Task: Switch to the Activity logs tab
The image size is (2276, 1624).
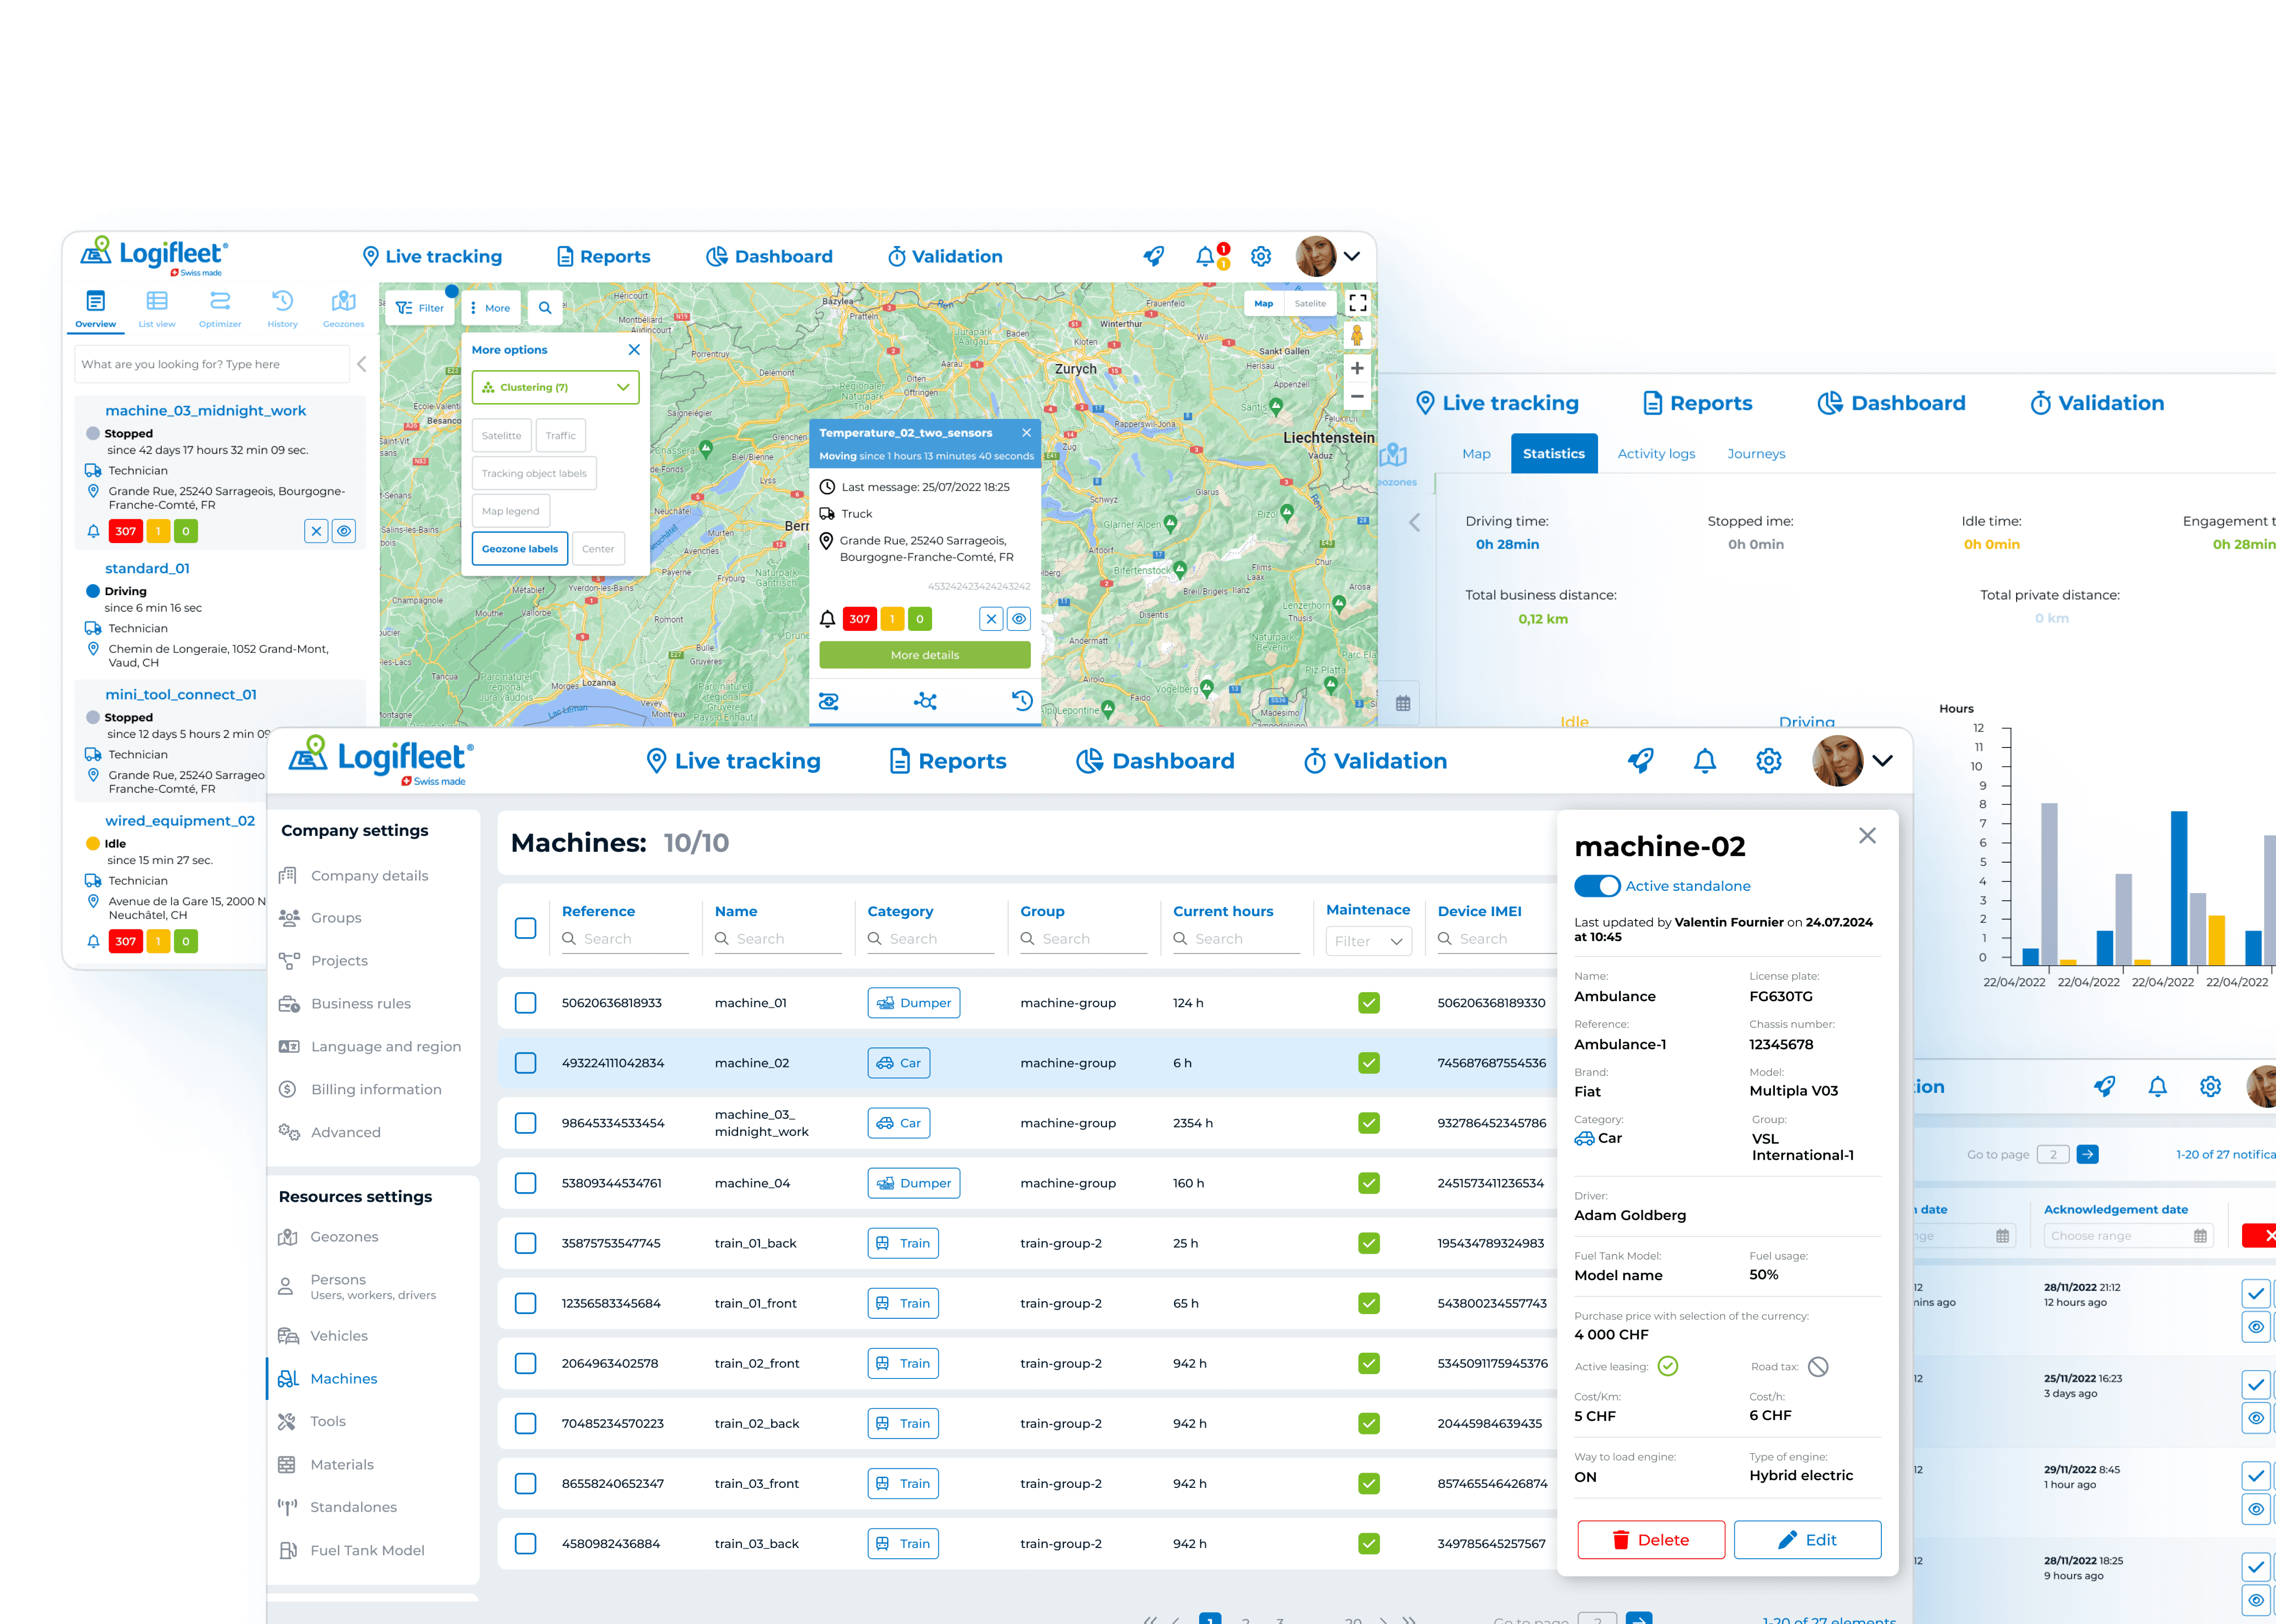Action: click(x=1656, y=454)
